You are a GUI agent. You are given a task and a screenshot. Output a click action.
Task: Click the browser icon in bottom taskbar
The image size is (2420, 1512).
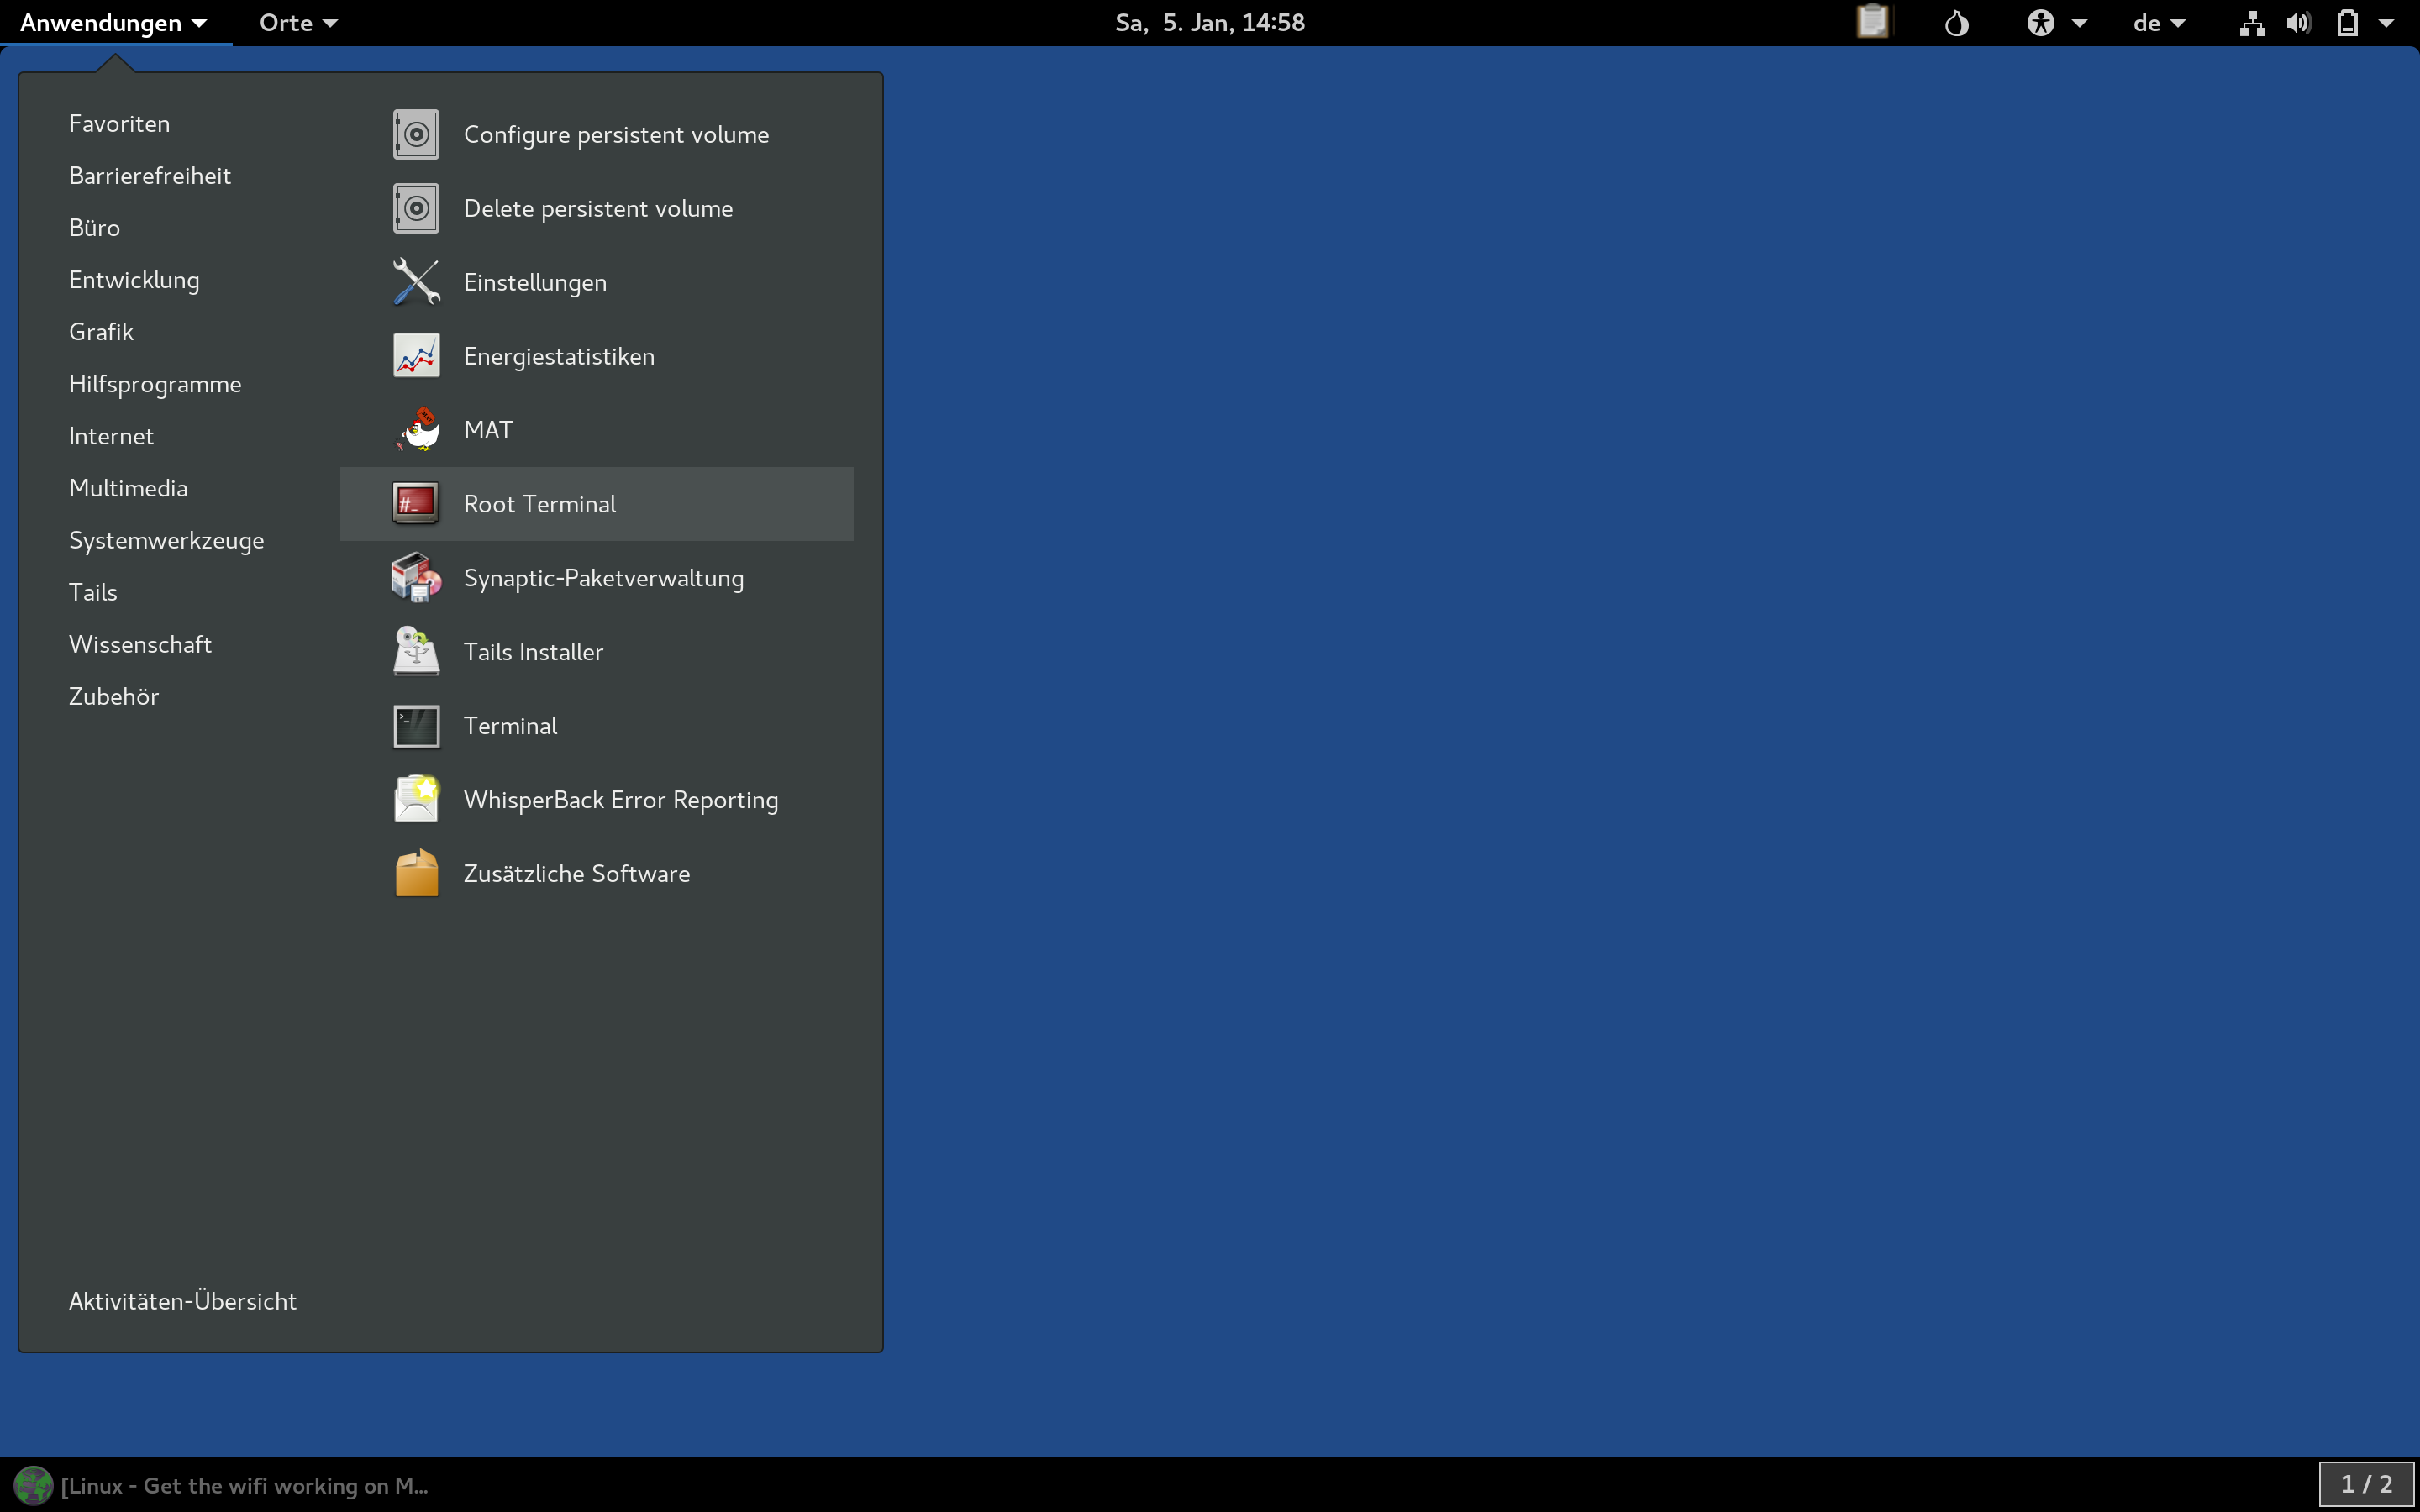pyautogui.click(x=33, y=1485)
